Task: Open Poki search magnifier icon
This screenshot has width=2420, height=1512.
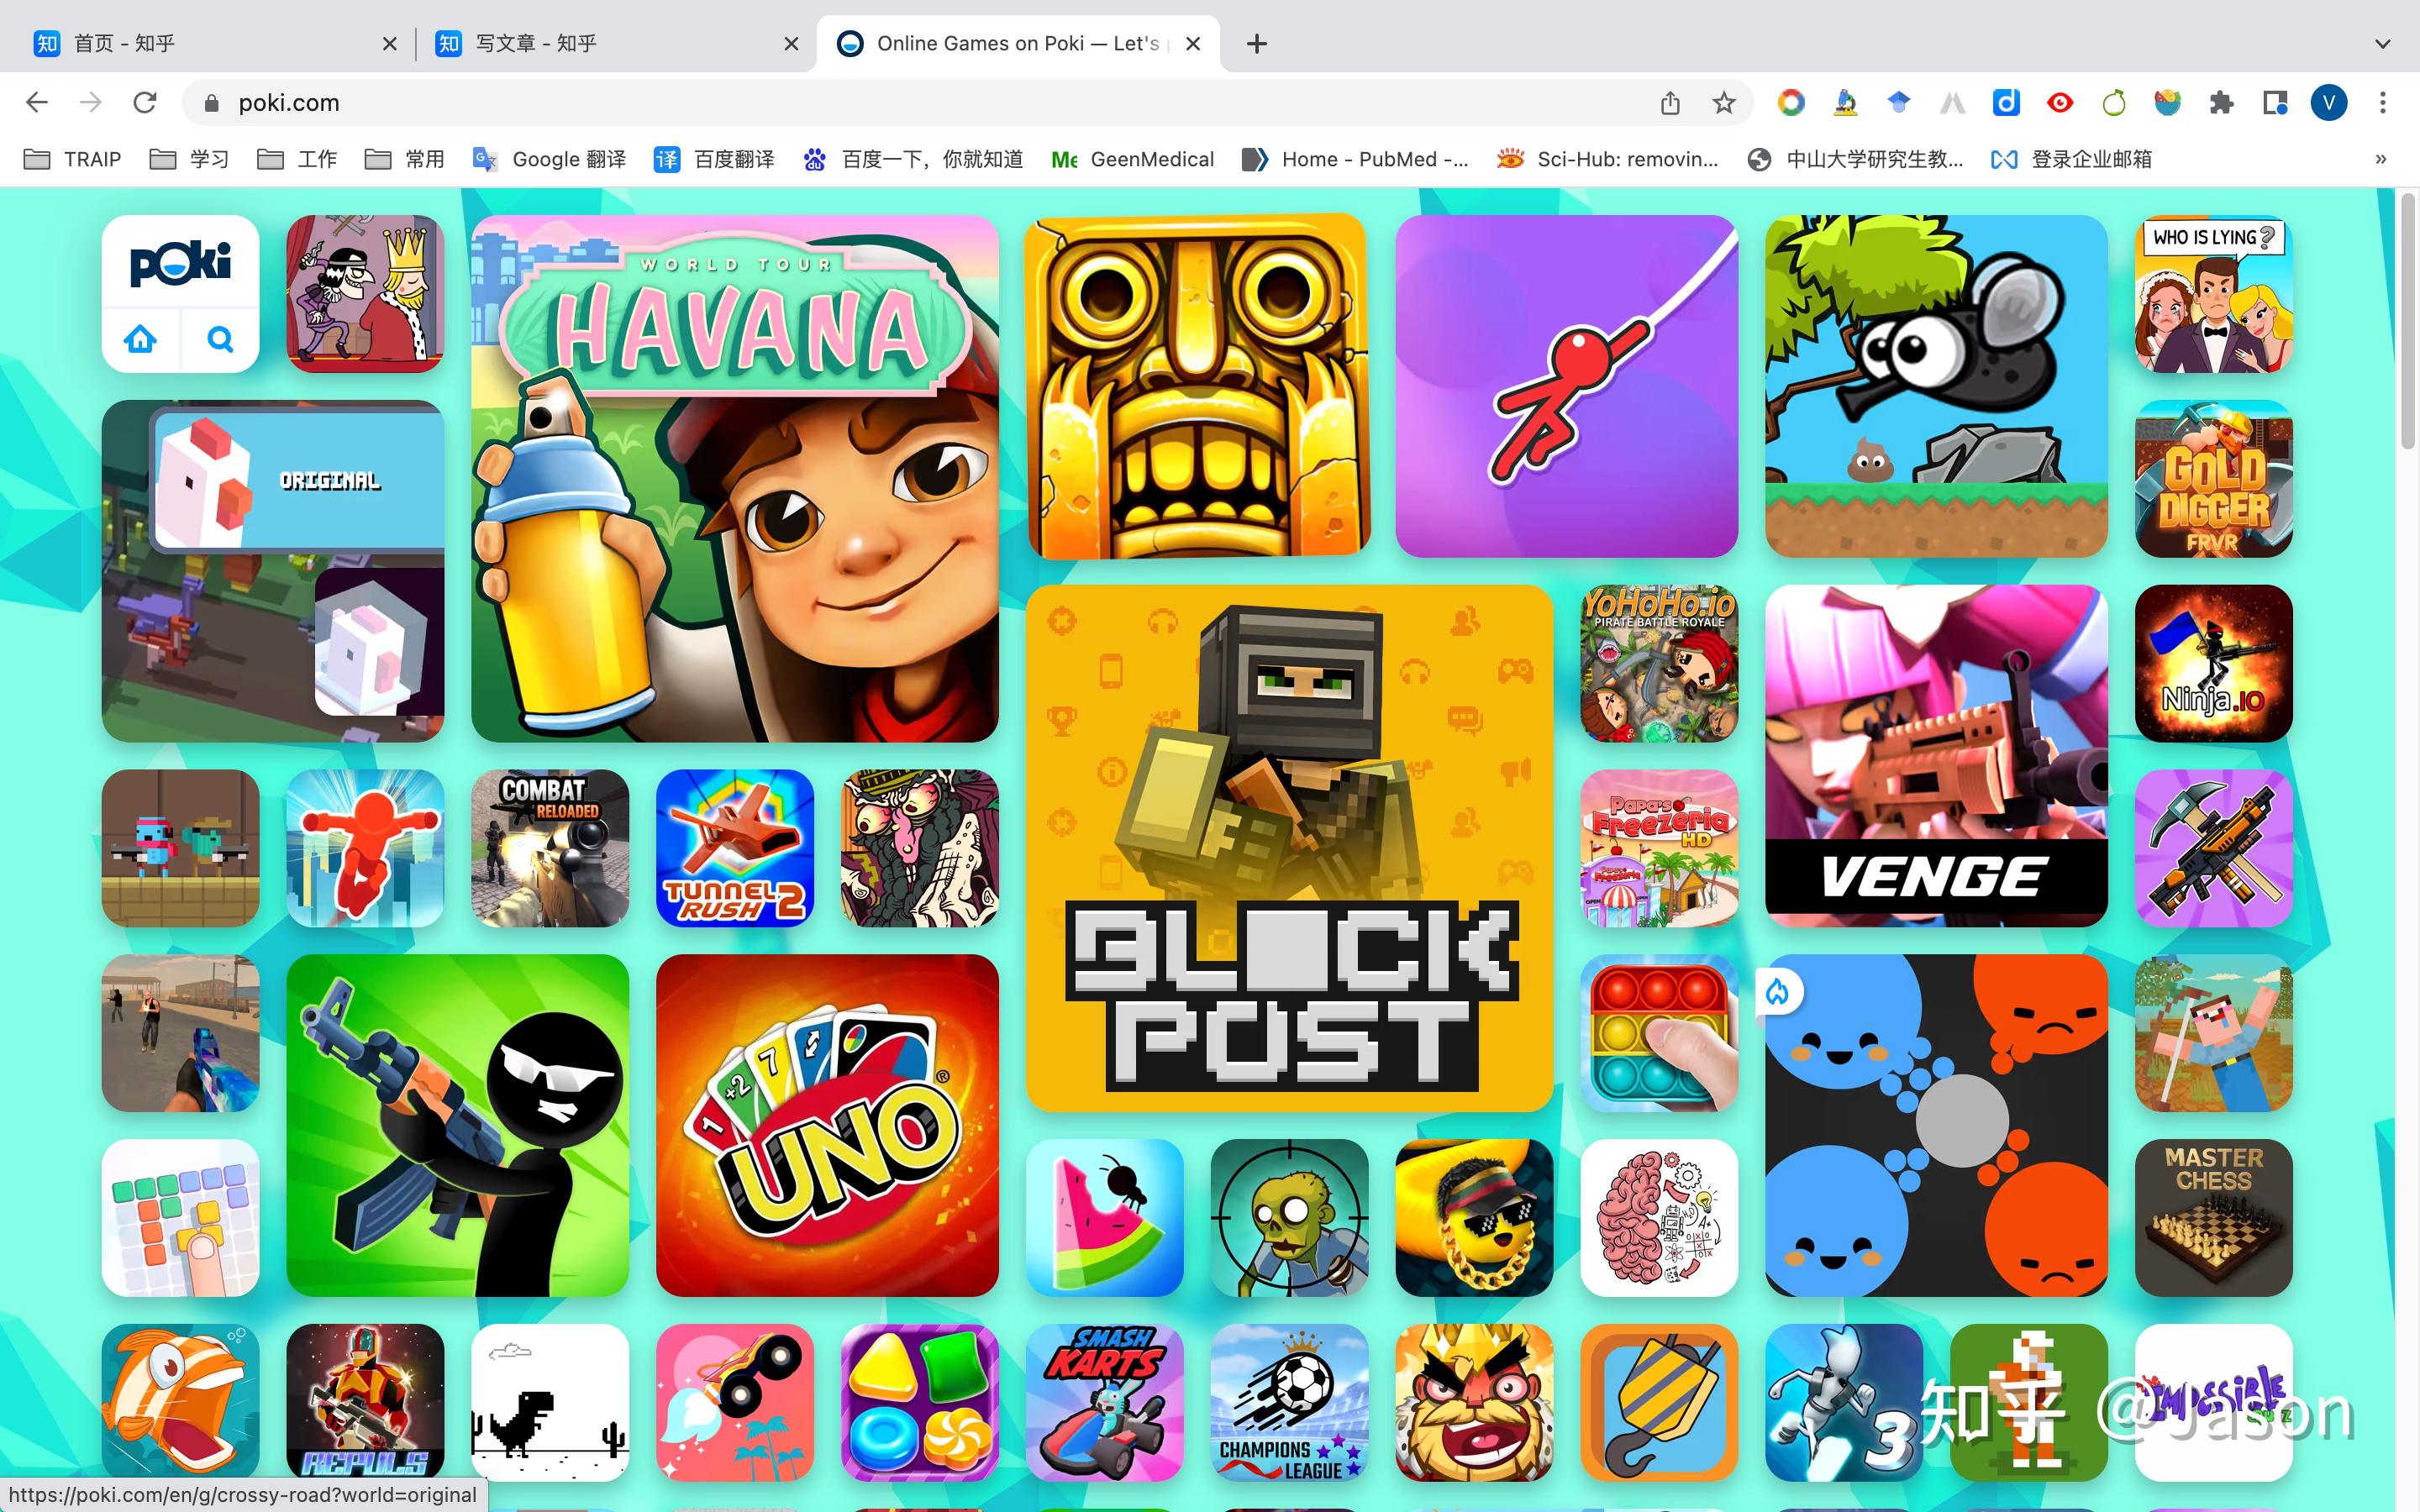Action: (220, 340)
